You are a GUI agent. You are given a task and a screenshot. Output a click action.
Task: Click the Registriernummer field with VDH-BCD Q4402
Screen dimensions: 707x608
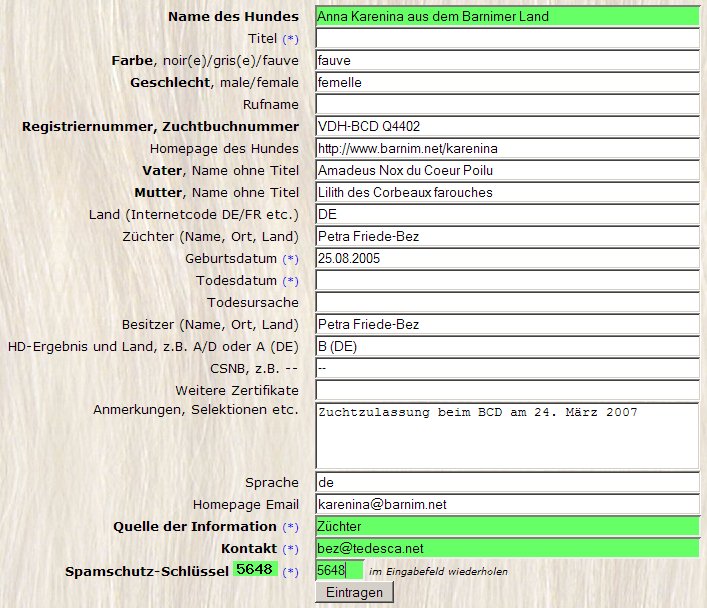(506, 127)
